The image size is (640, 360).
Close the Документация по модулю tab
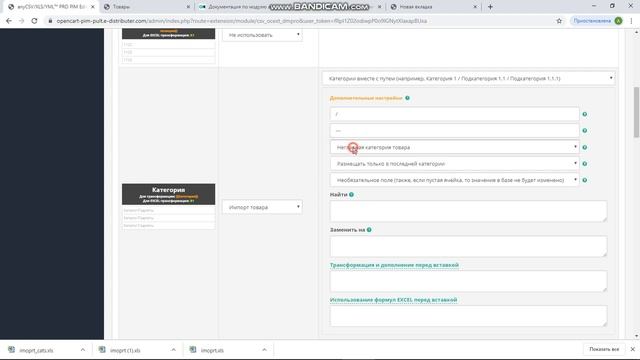[x=380, y=7]
